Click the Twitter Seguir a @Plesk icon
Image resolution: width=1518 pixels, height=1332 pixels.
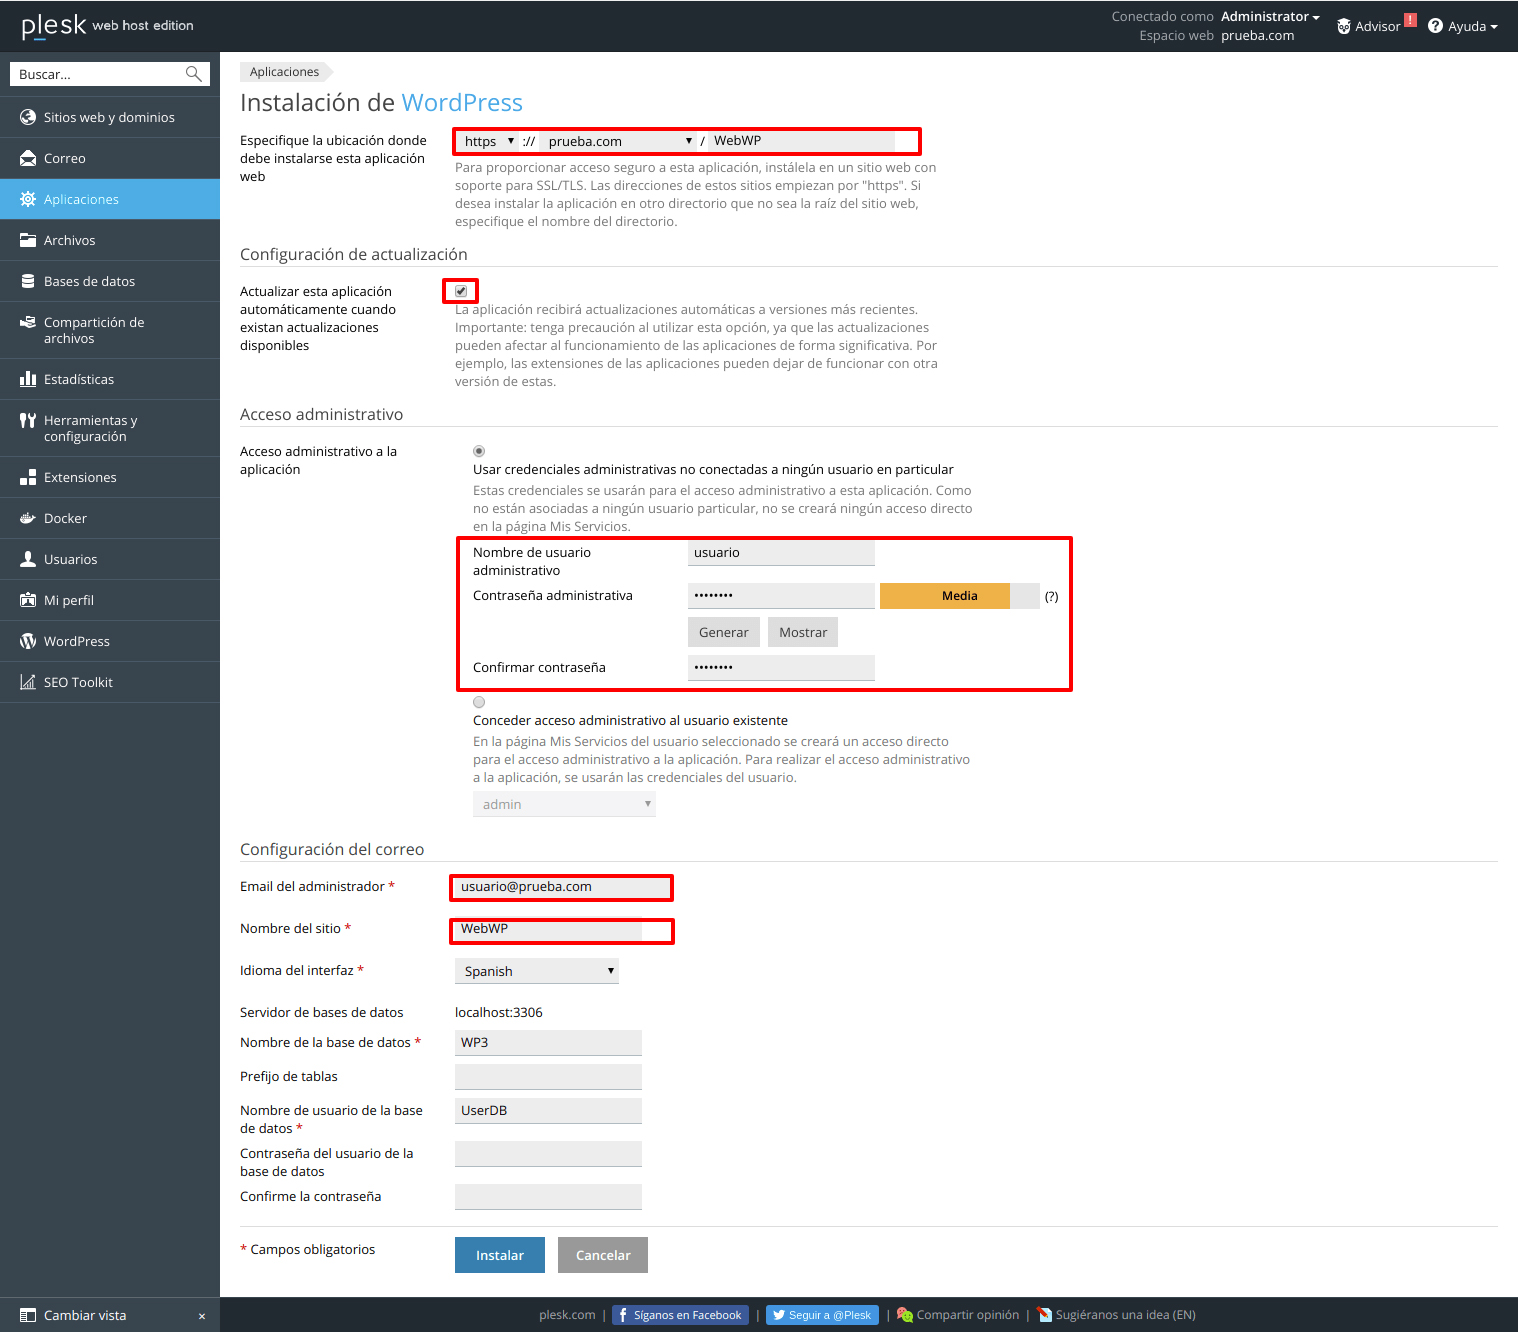(x=778, y=1315)
